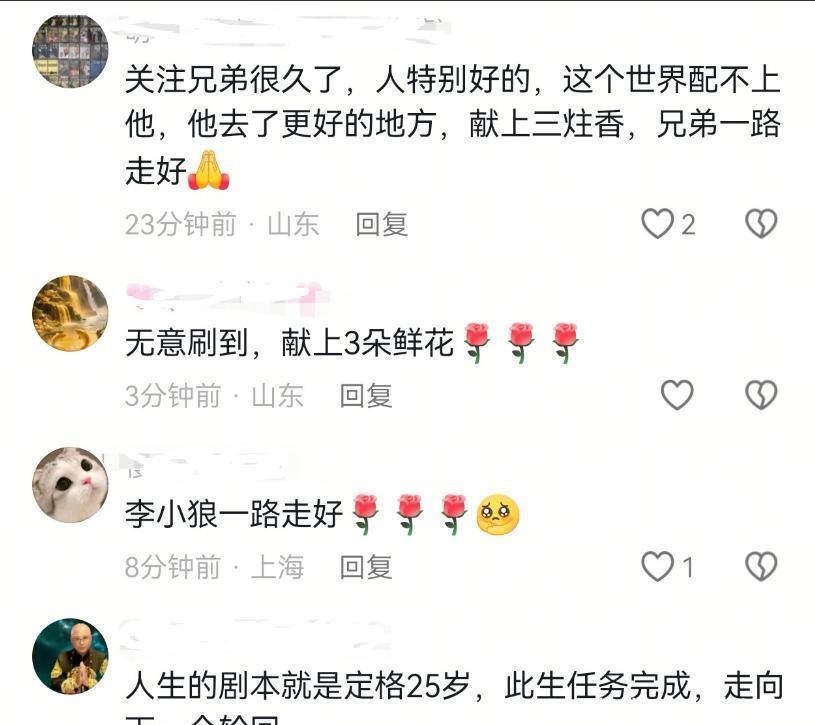This screenshot has width=815, height=725.
Task: Tap the blurred username above 关注兄弟很久了 comment
Action: click(286, 30)
